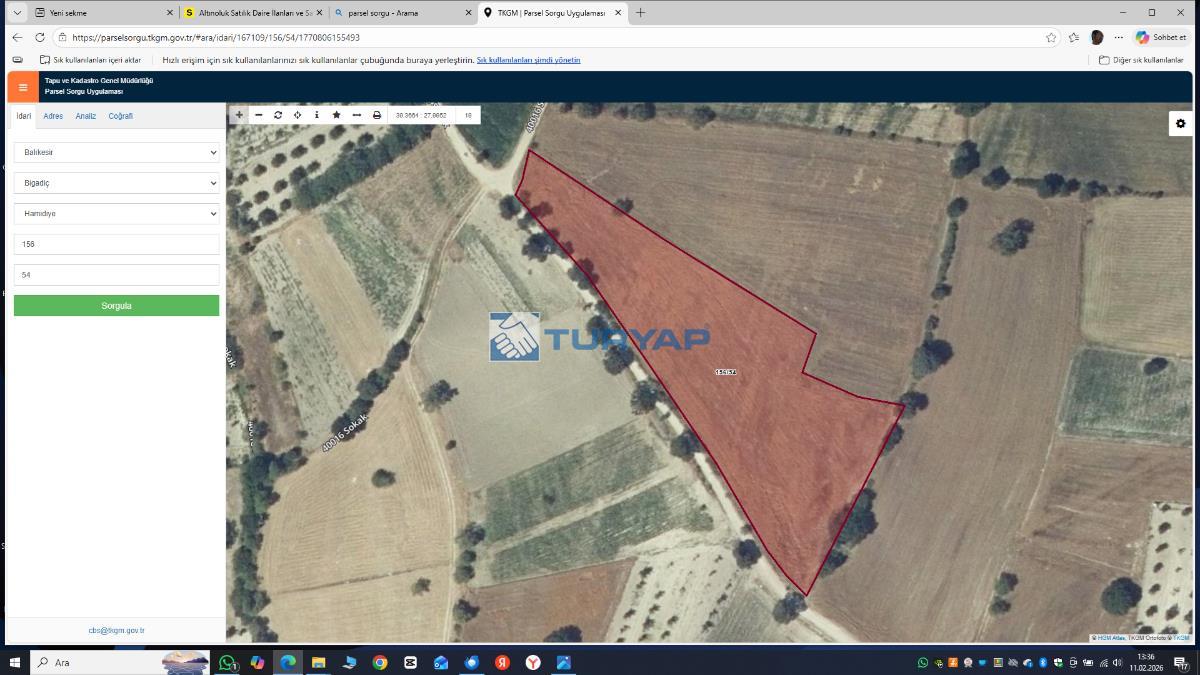Toggle the orange hamburger side menu
This screenshot has height=675, width=1200.
point(23,87)
